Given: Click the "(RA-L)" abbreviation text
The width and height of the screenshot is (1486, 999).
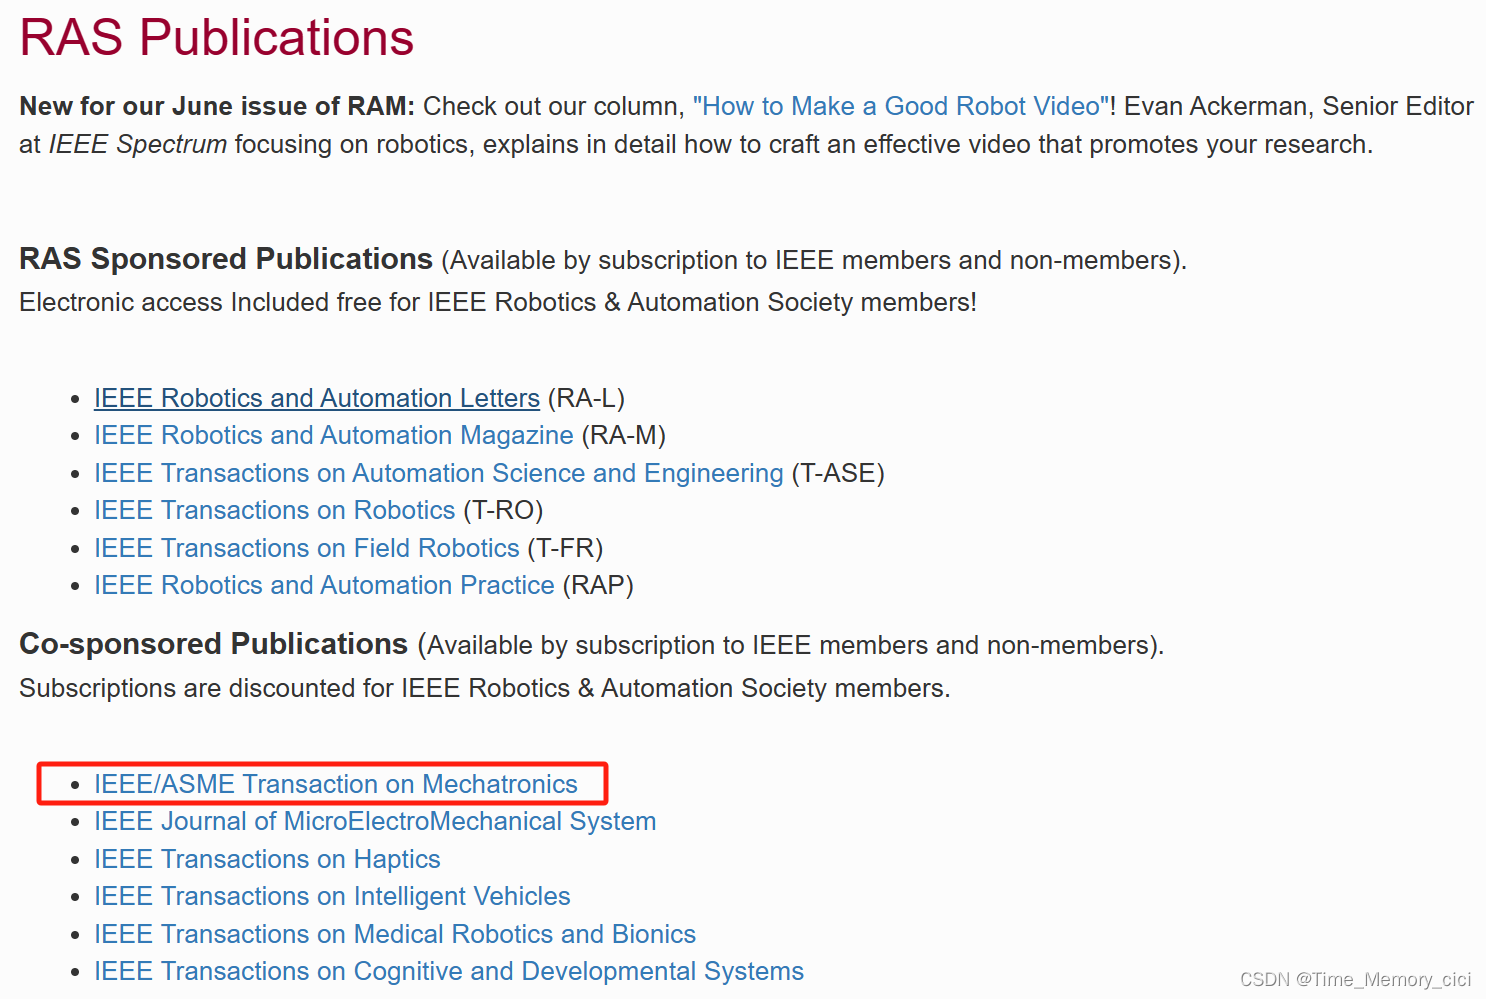Looking at the screenshot, I should 586,398.
